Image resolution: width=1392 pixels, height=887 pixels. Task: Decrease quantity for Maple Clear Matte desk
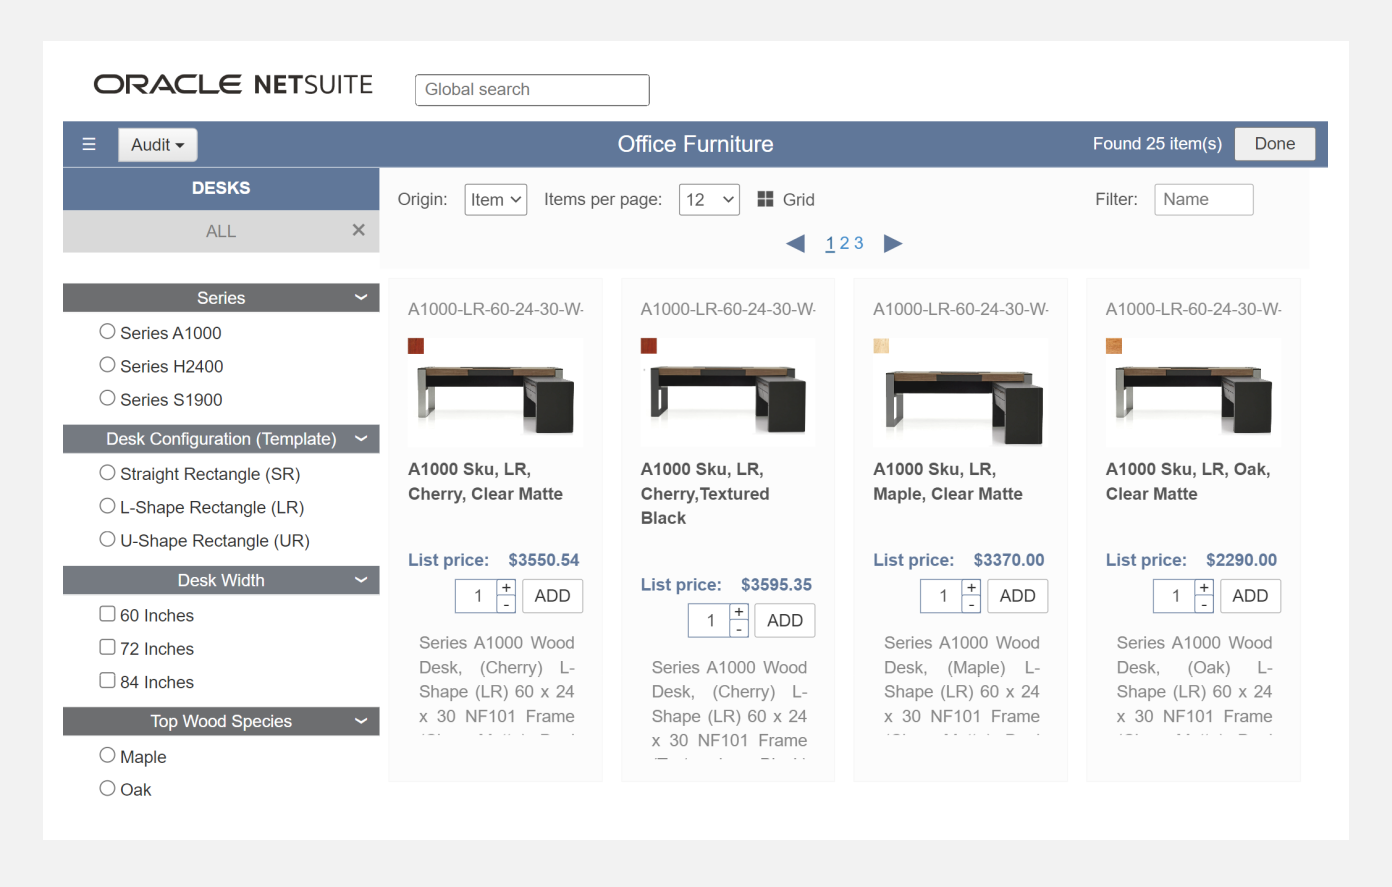(971, 605)
